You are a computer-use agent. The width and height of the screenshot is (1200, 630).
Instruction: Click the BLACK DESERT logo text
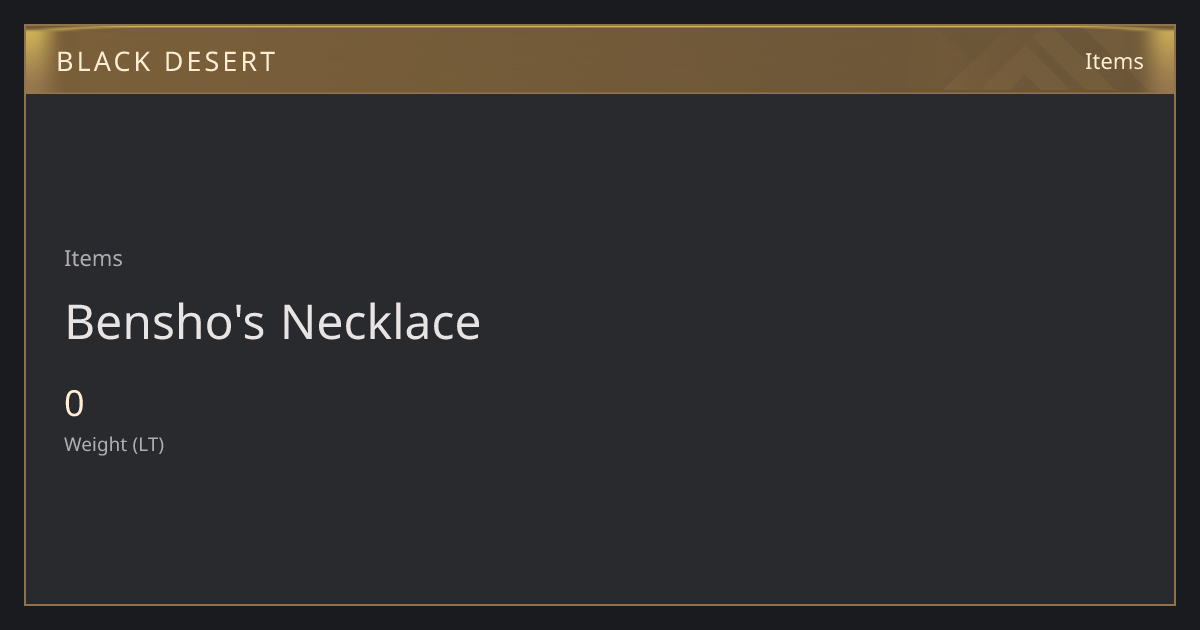166,61
